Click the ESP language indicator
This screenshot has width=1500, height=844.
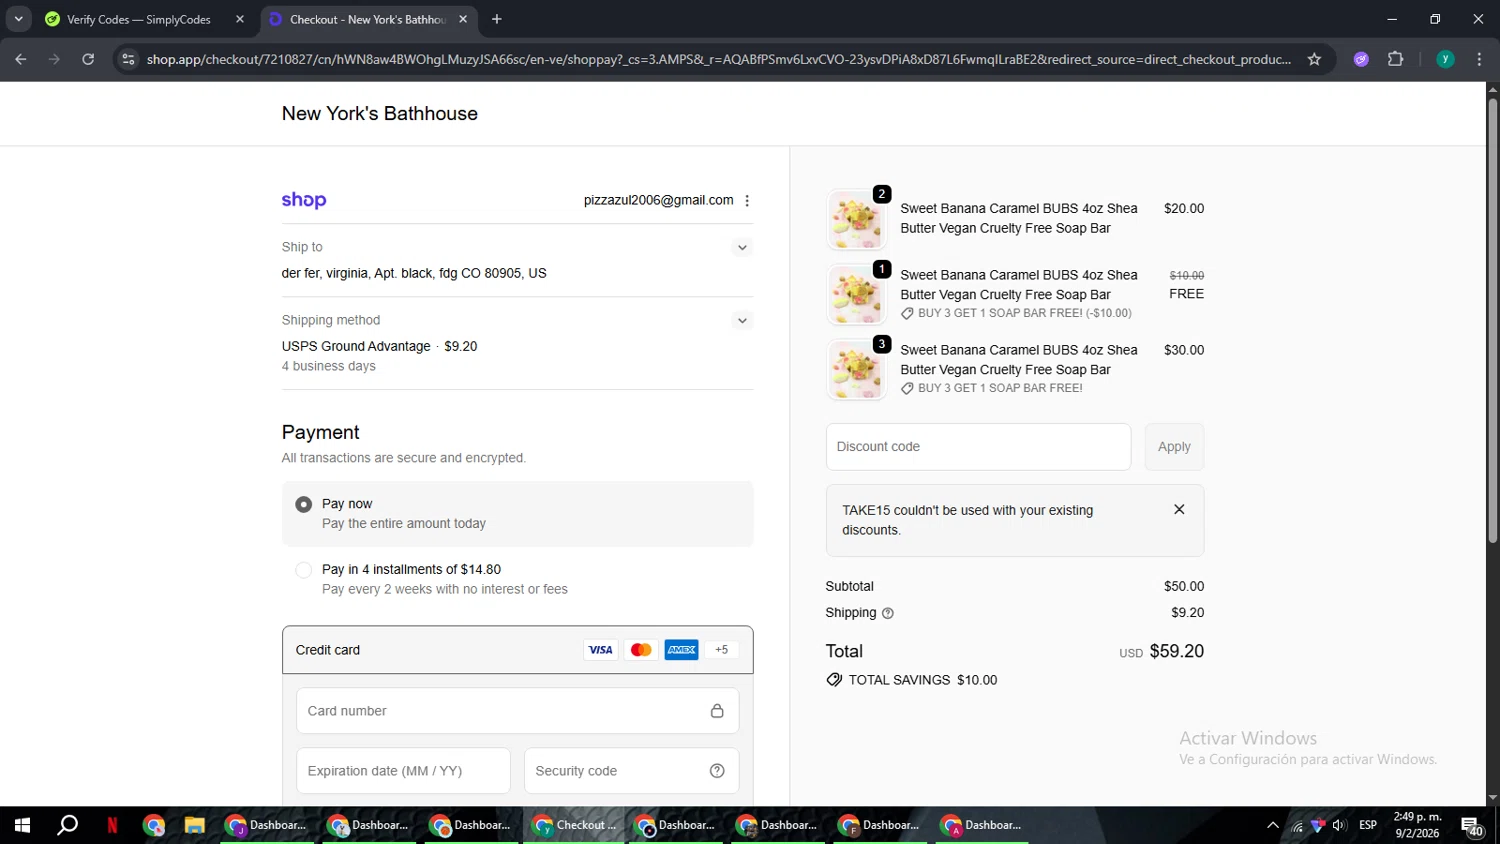pyautogui.click(x=1368, y=825)
